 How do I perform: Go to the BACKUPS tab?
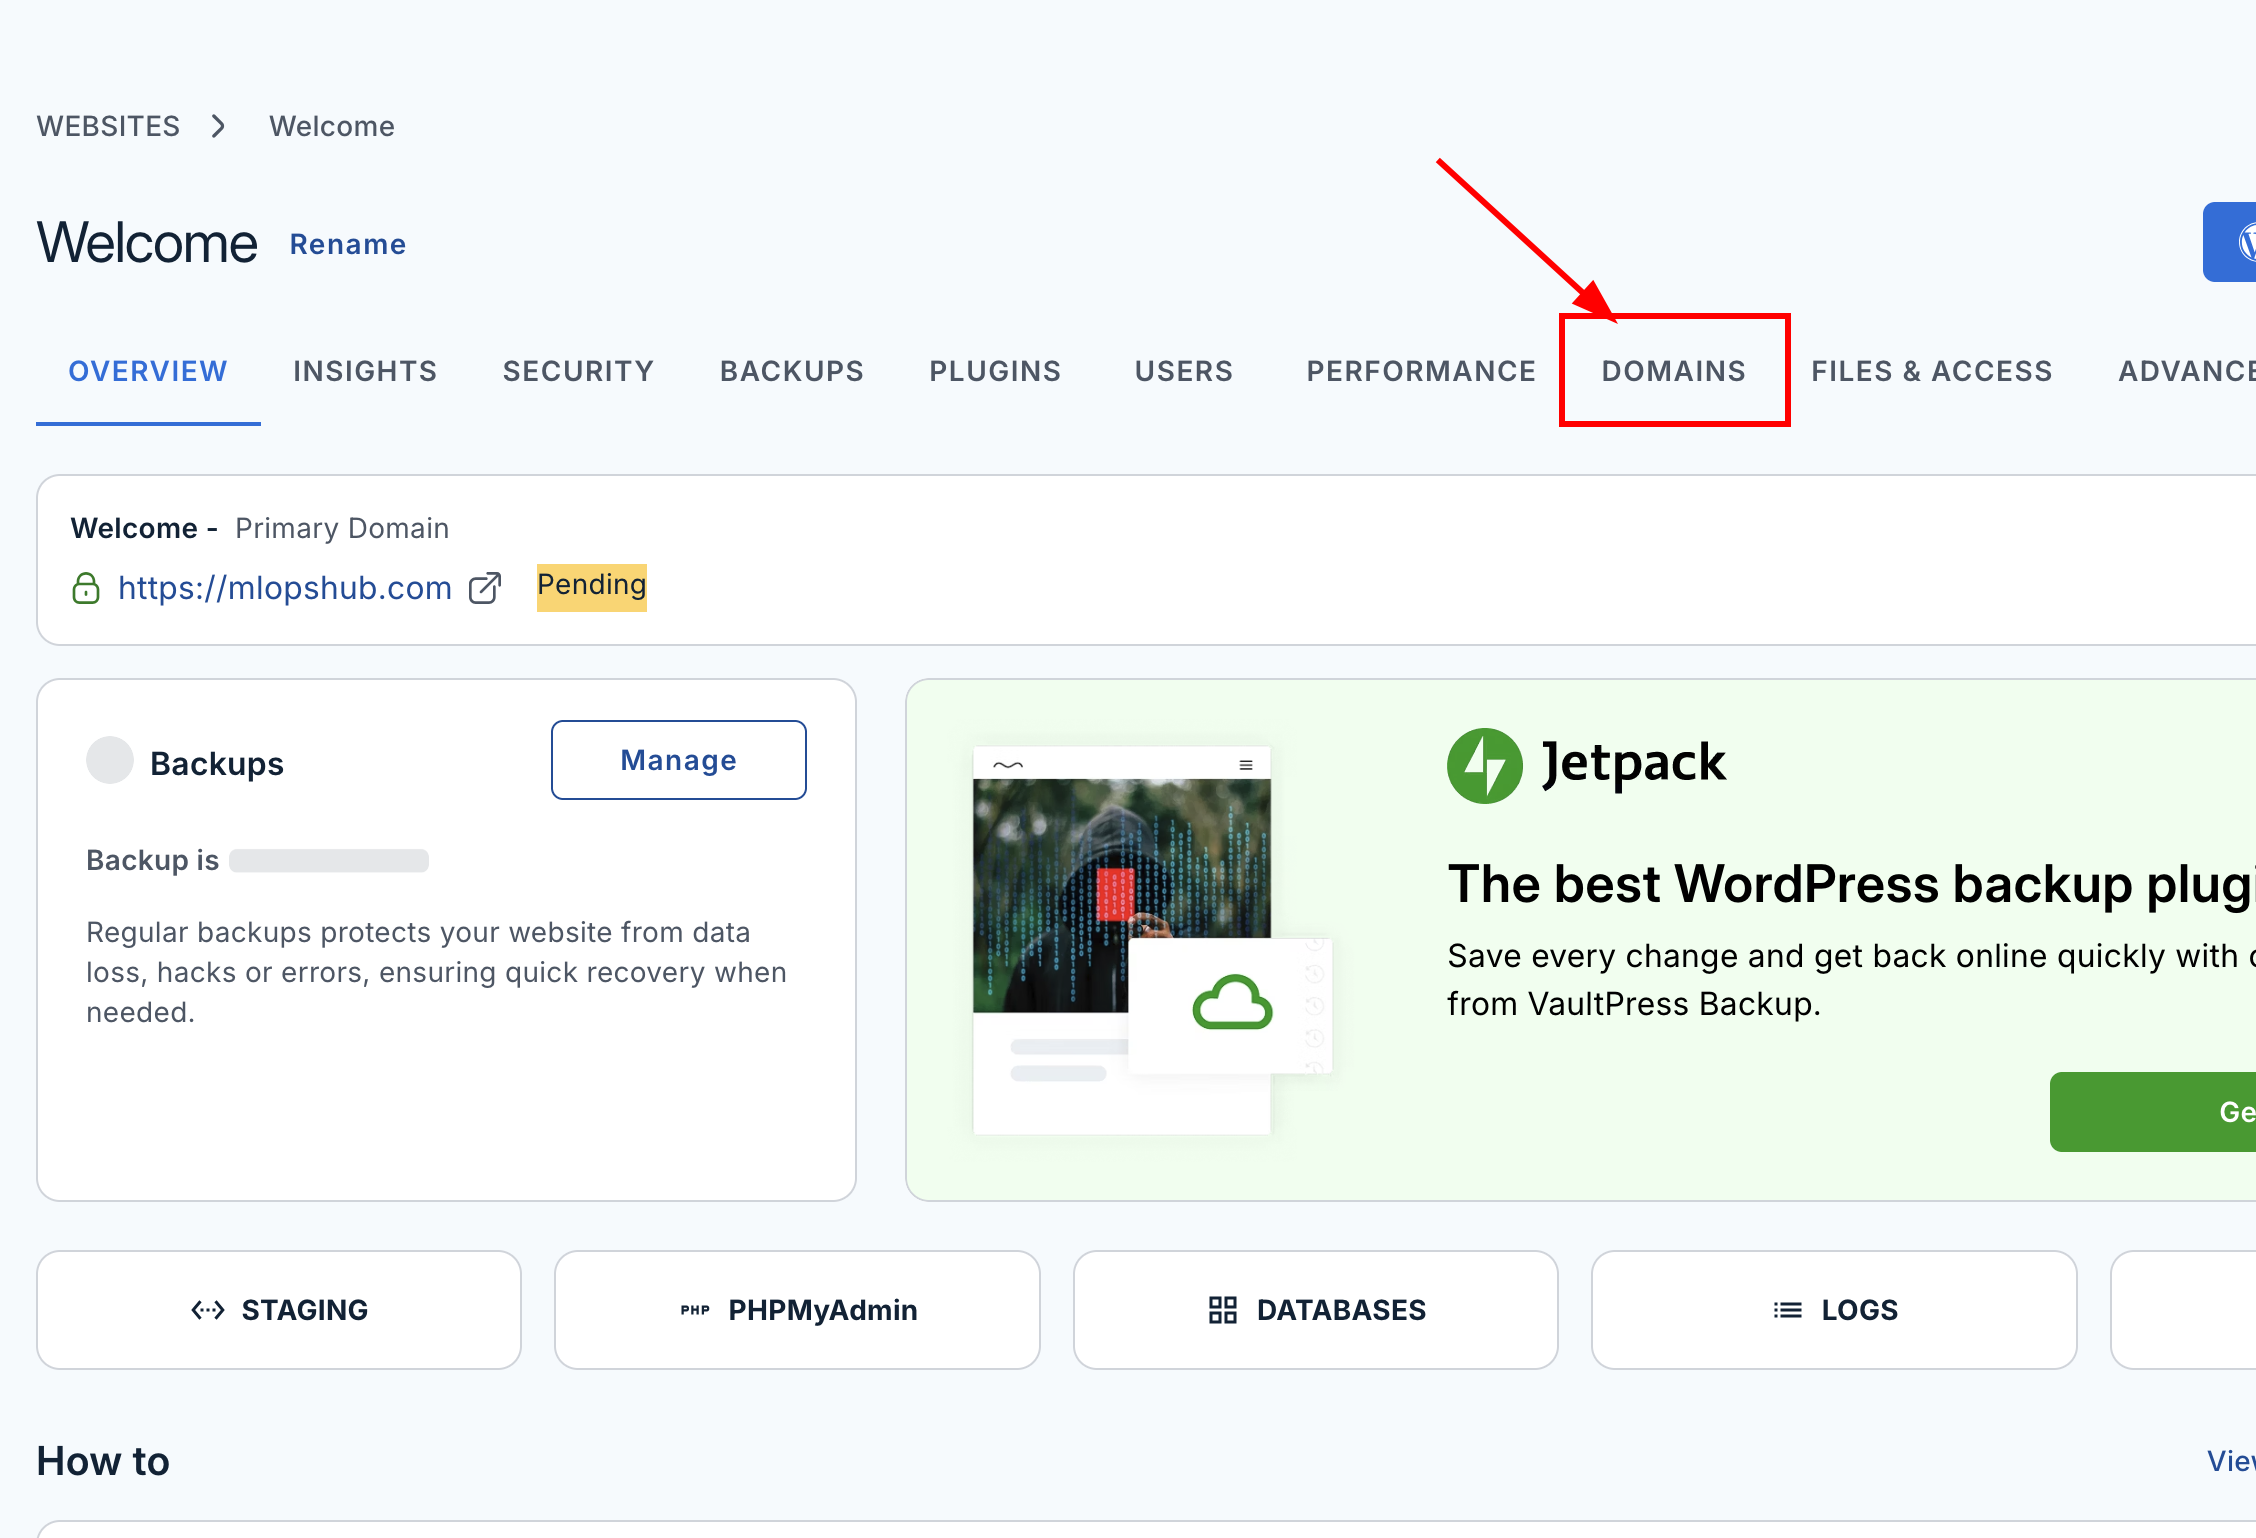pos(792,371)
